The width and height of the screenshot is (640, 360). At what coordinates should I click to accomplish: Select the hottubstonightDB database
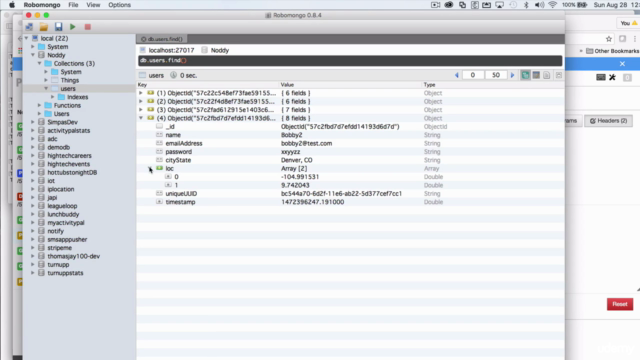point(72,172)
